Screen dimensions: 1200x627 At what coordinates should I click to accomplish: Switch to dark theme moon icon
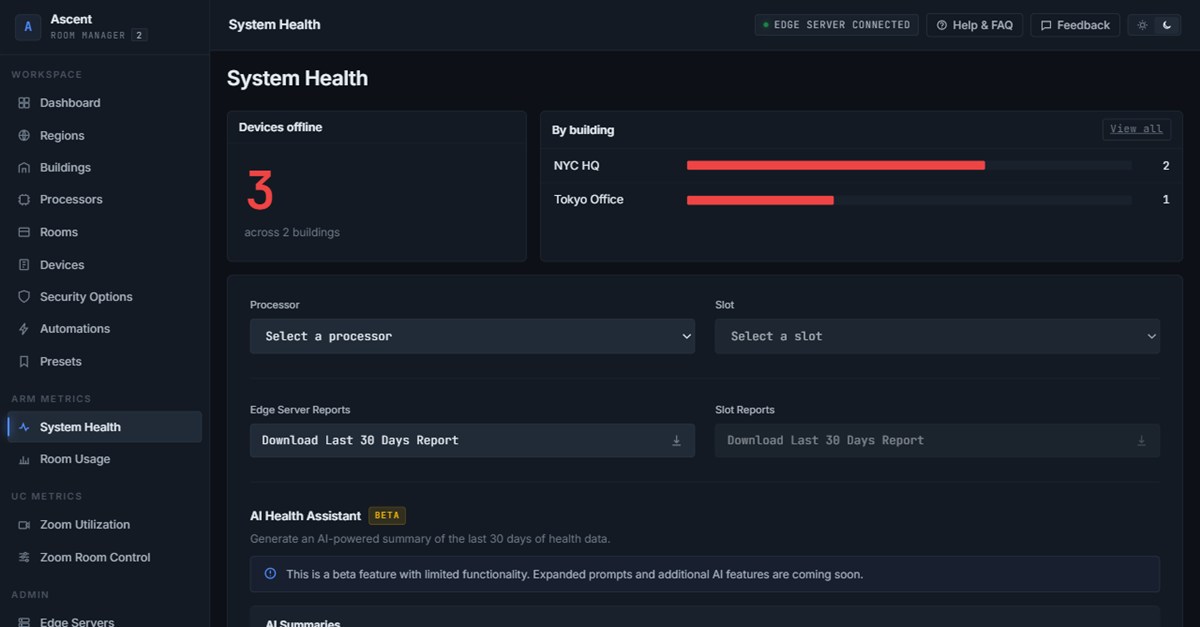1167,25
